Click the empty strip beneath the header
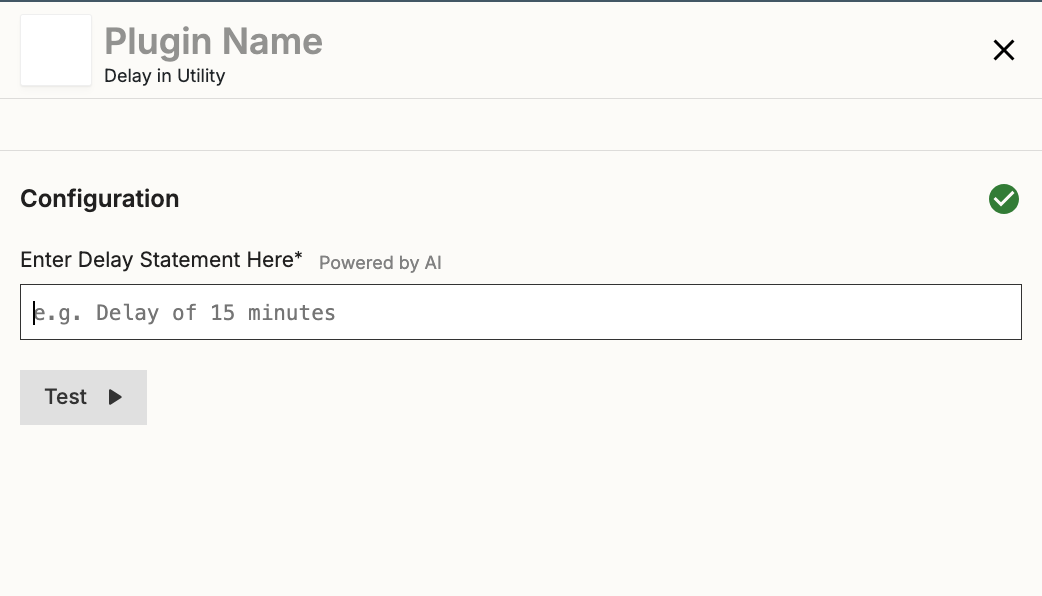 pyautogui.click(x=521, y=125)
